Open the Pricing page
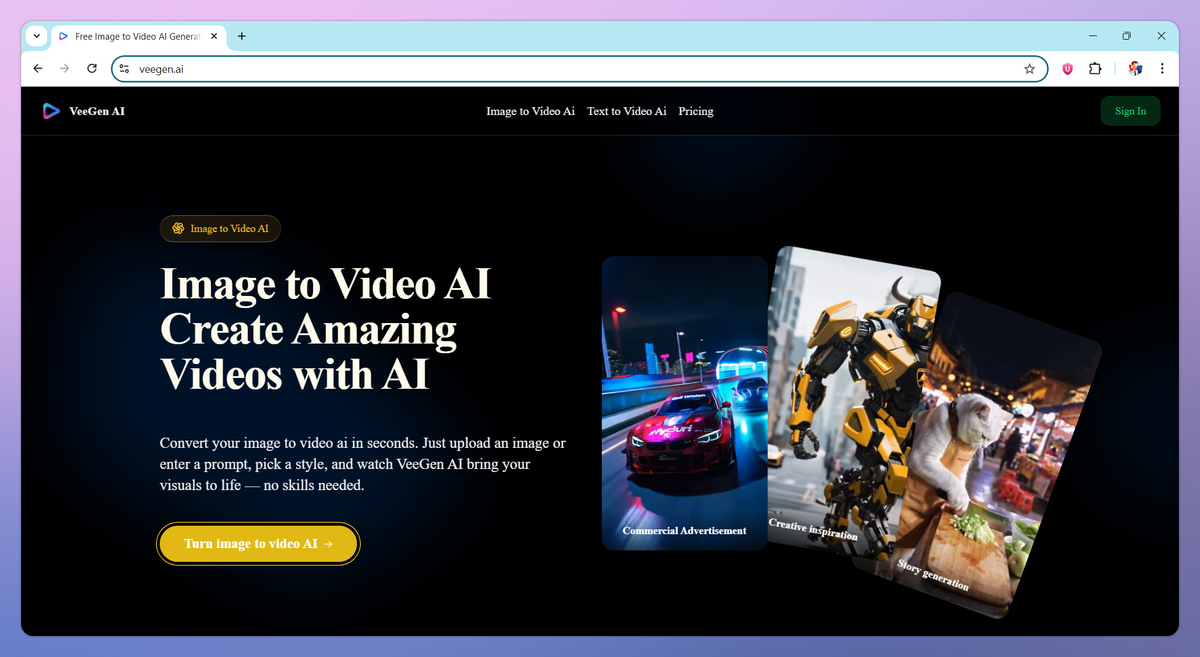This screenshot has height=657, width=1200. (695, 111)
